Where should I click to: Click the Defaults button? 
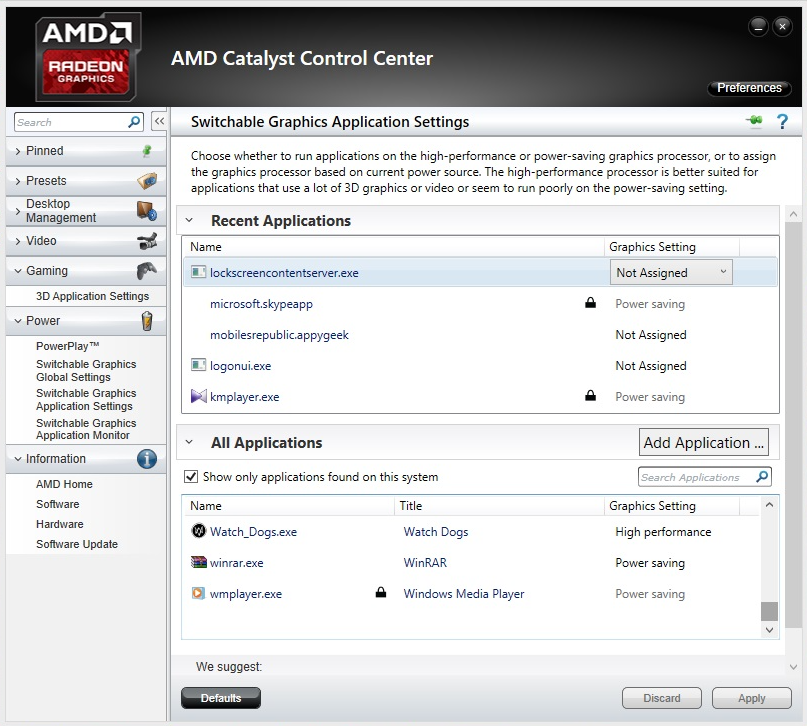click(x=221, y=698)
